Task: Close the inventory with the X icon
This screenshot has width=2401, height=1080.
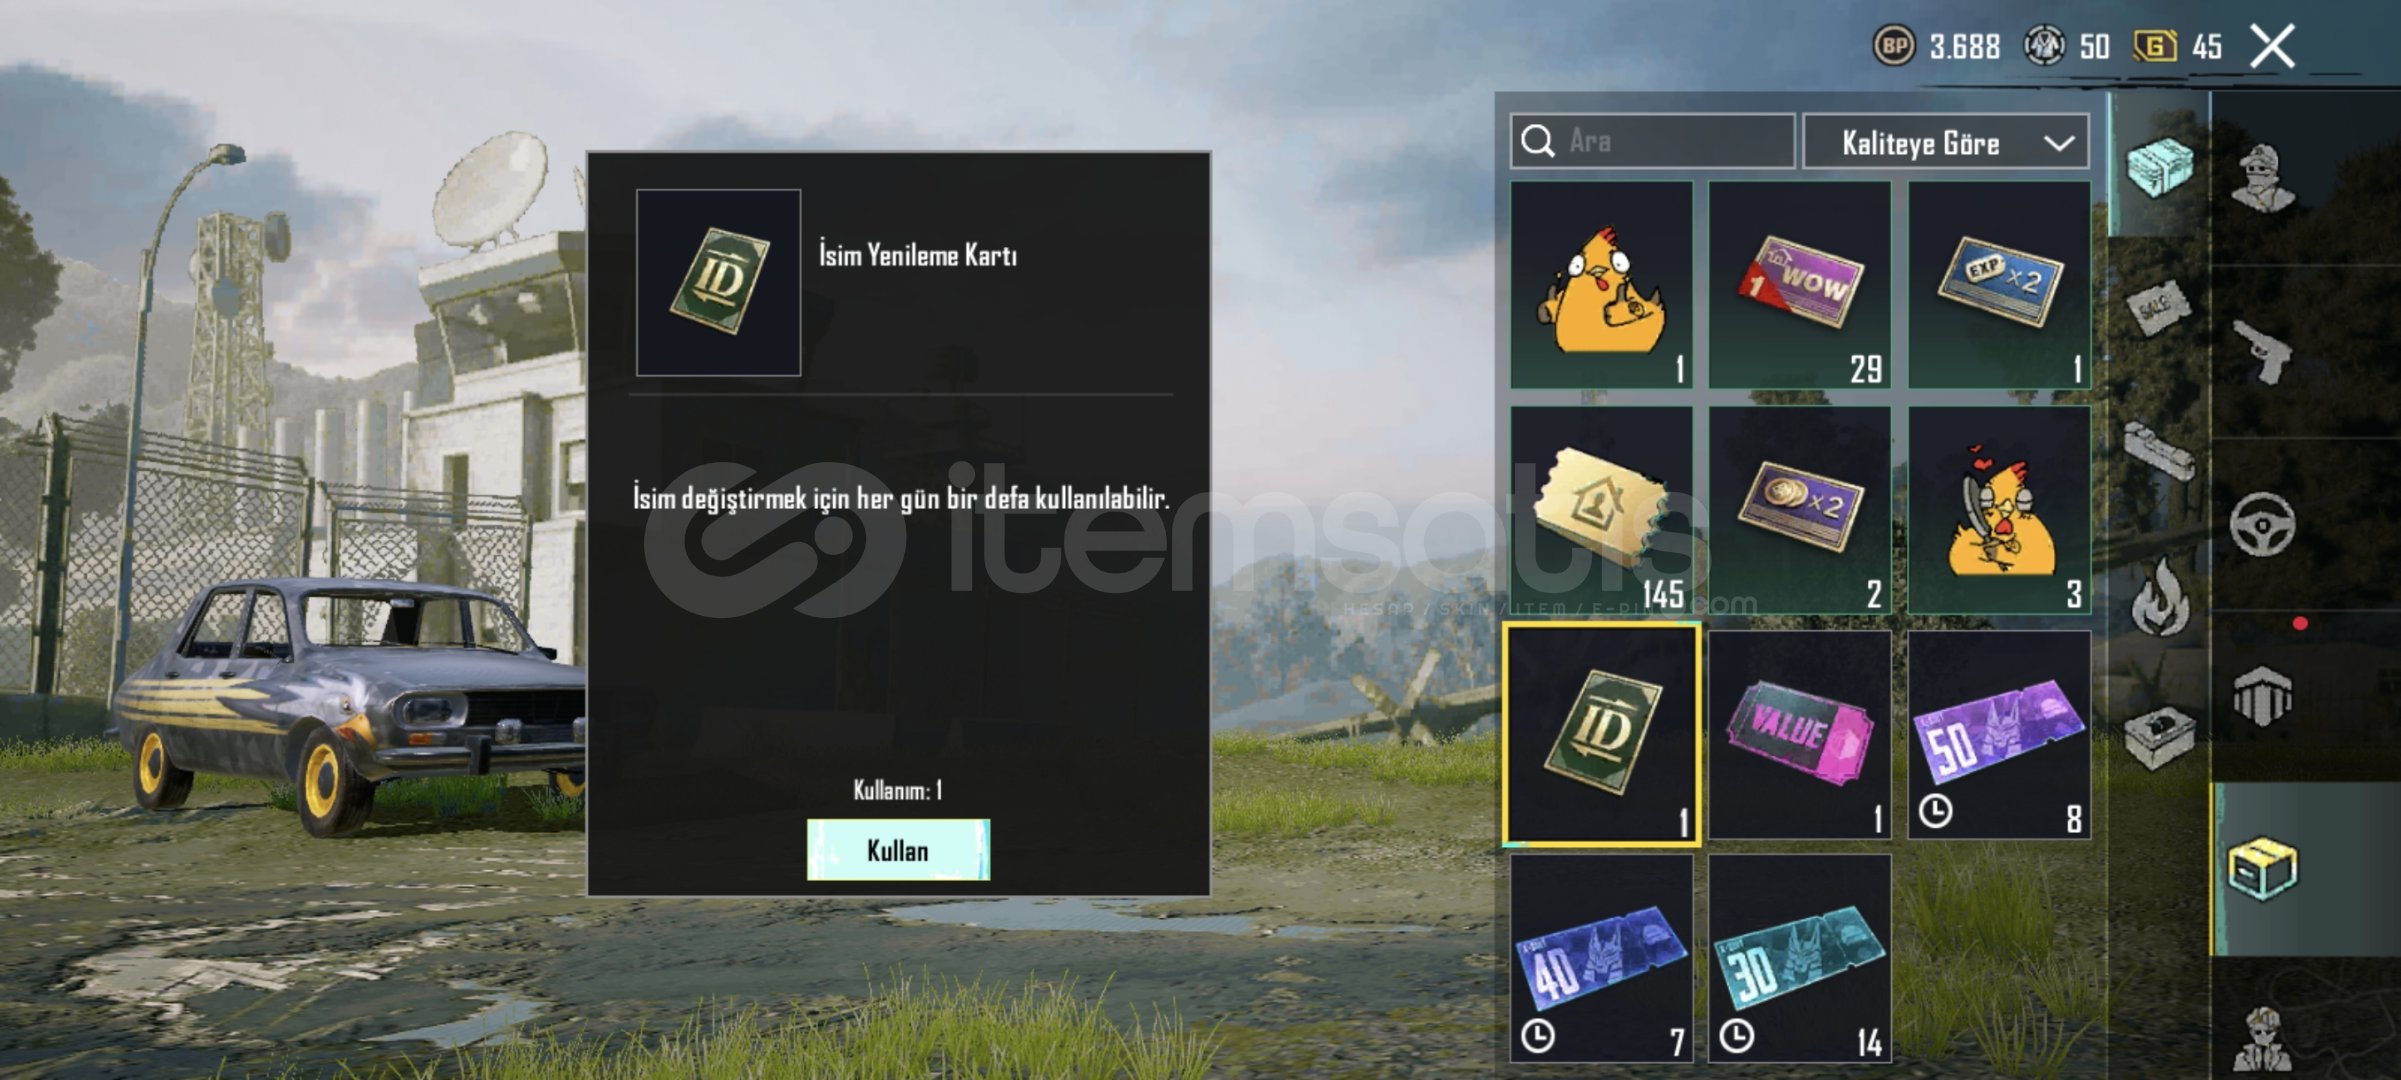Action: click(2272, 46)
